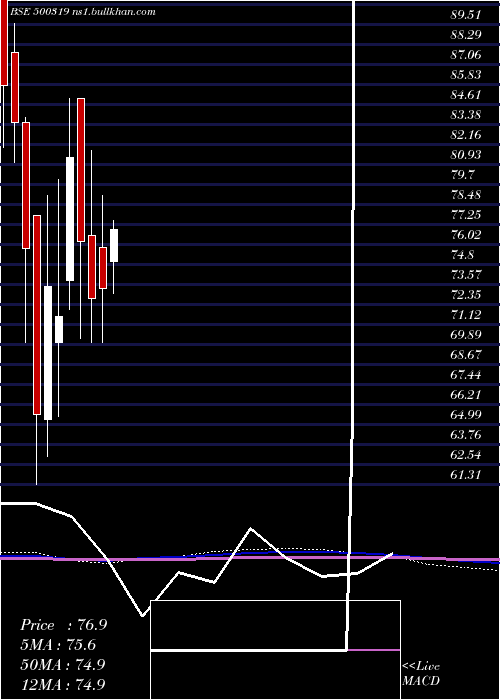This screenshot has width=500, height=700.
Task: Click the 72.35 price axis label
Action: coord(466,295)
